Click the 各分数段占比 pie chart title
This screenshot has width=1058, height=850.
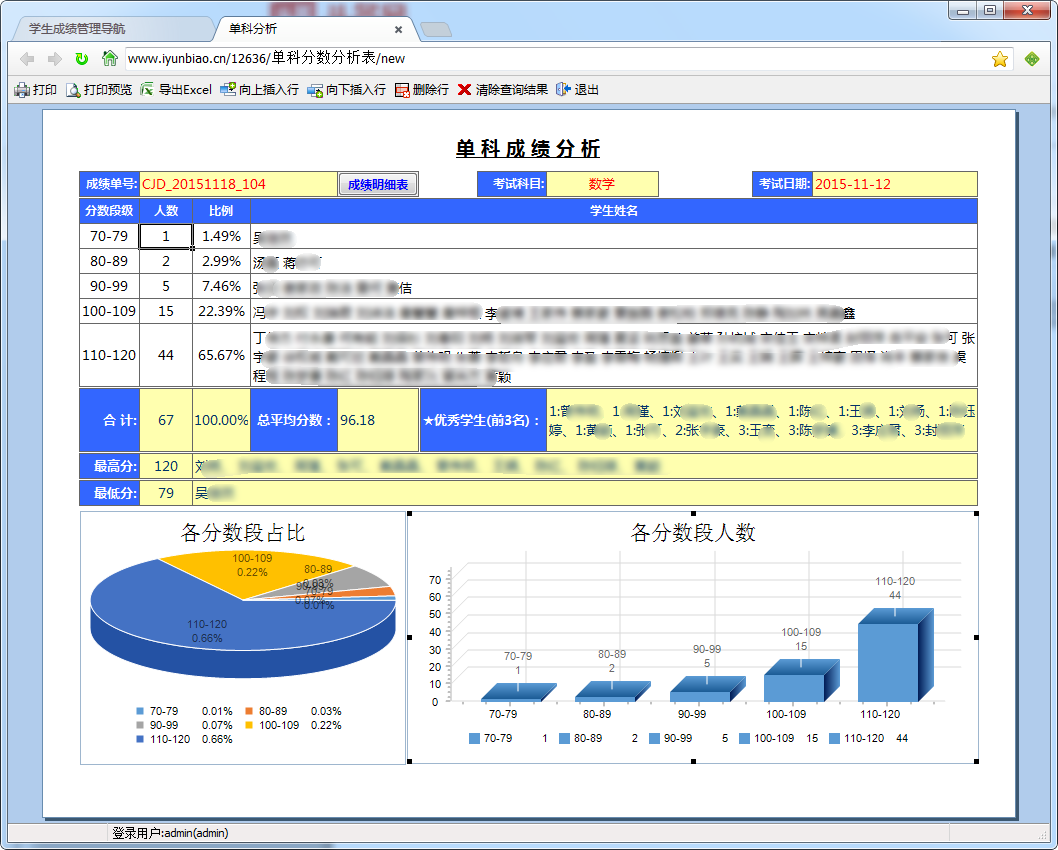tap(243, 533)
